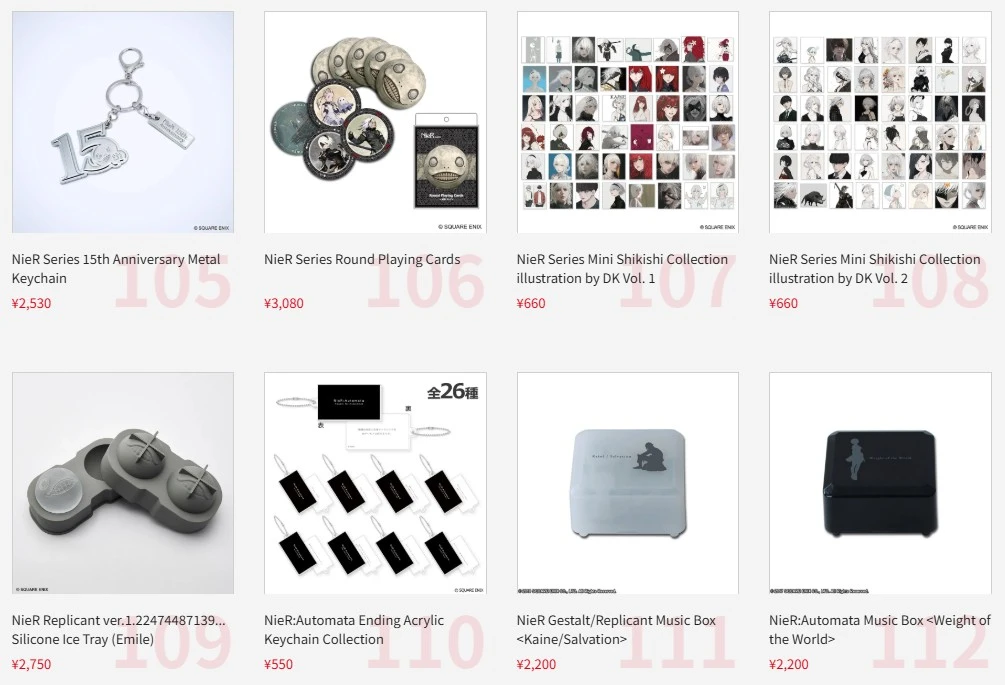Open the Mini Shikishi Collection Vol. 2 image

(x=880, y=122)
